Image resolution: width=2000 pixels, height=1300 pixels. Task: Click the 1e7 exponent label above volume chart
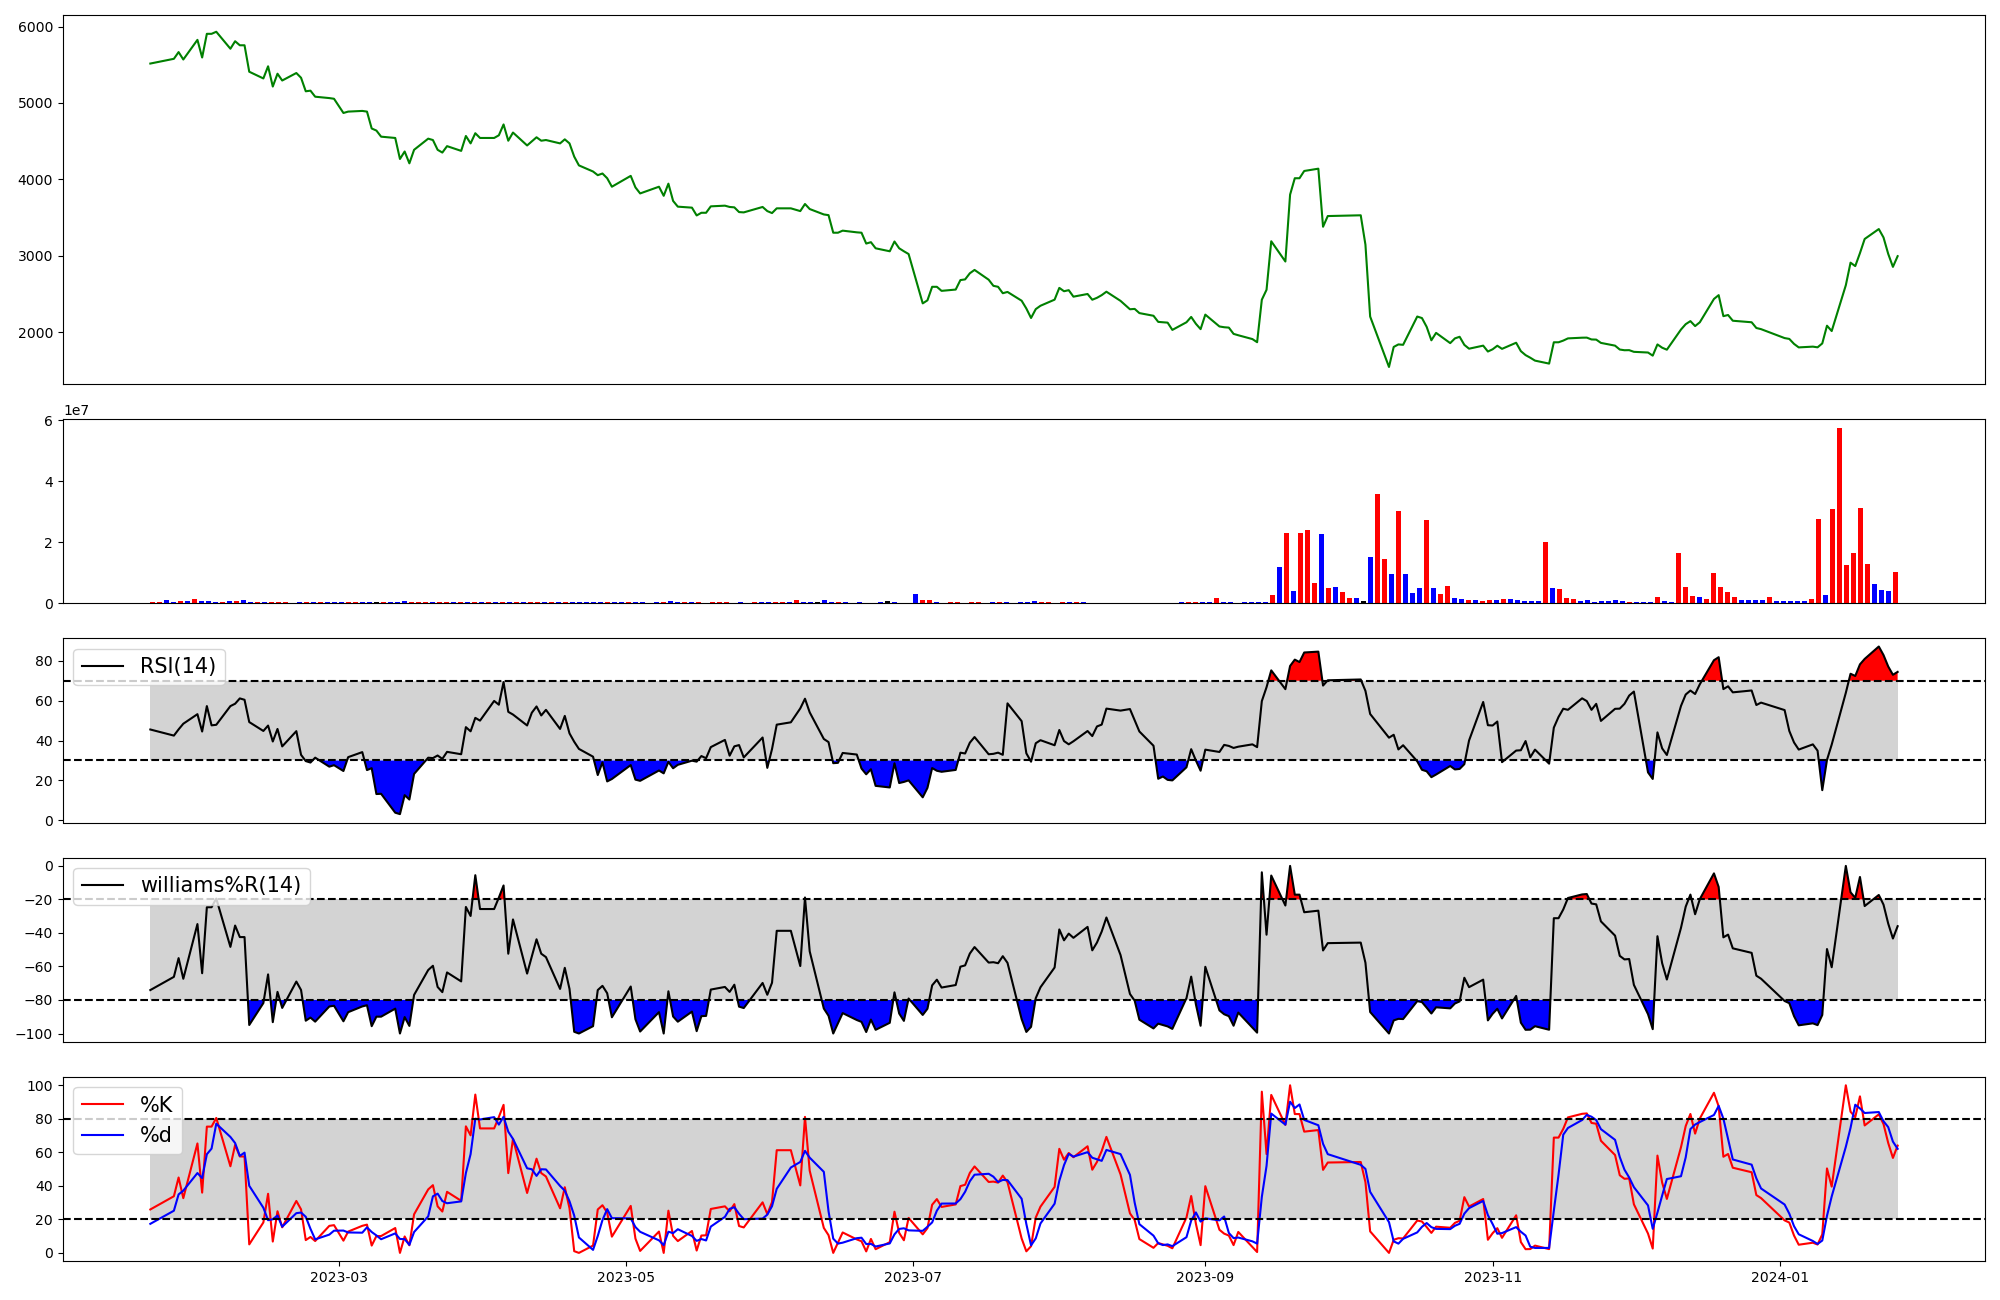[x=76, y=411]
